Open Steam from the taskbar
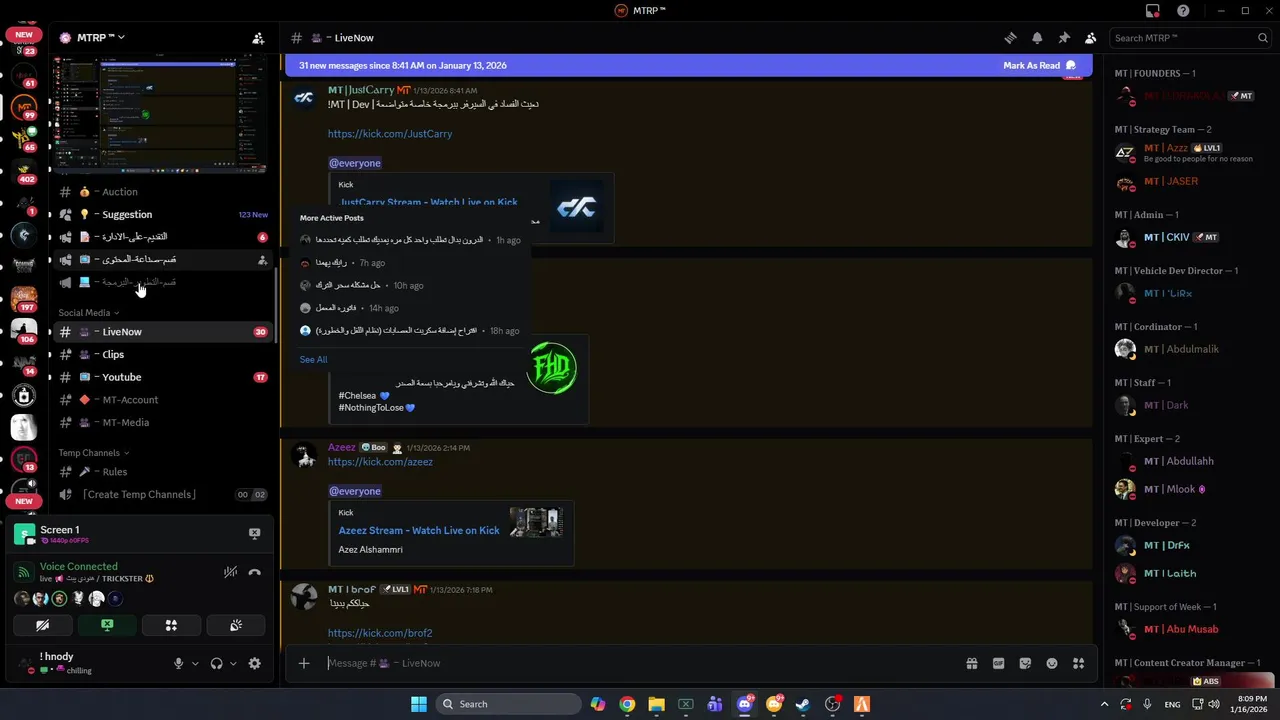Viewport: 1280px width, 720px height. pos(803,704)
